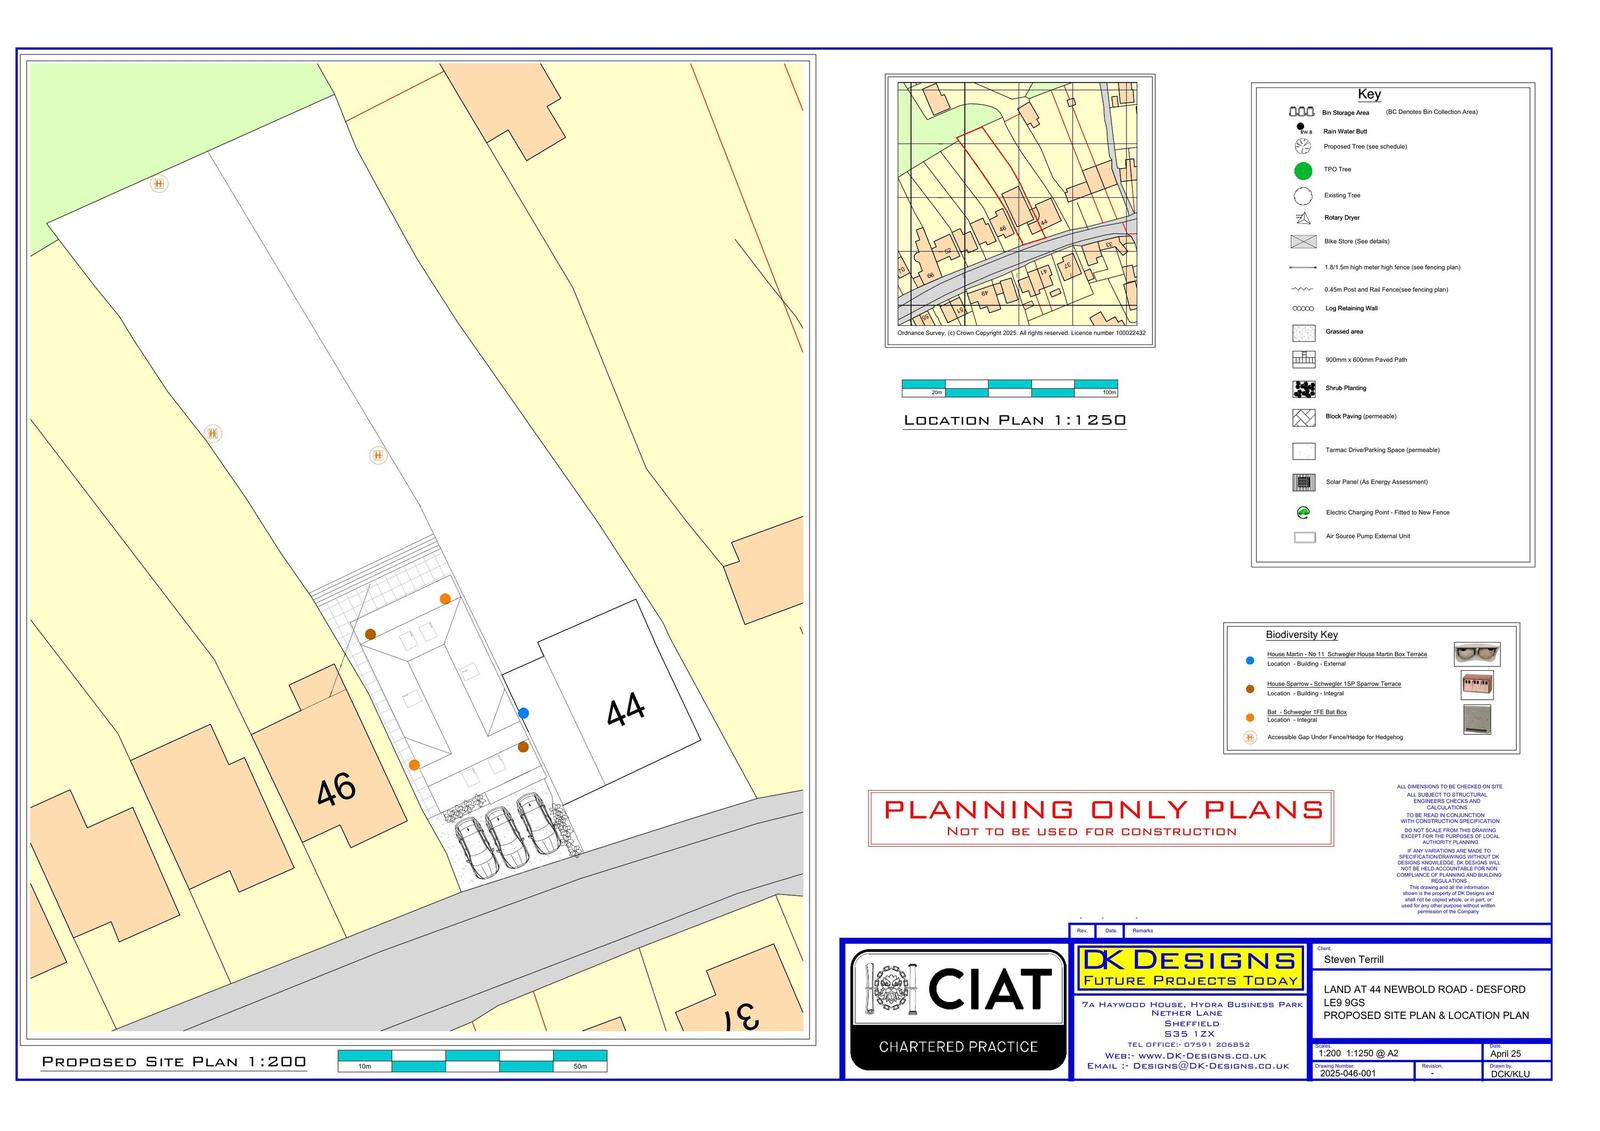This screenshot has height=1131, width=1600.
Task: Click the Shrub Planting pattern symbol
Action: coord(1303,388)
